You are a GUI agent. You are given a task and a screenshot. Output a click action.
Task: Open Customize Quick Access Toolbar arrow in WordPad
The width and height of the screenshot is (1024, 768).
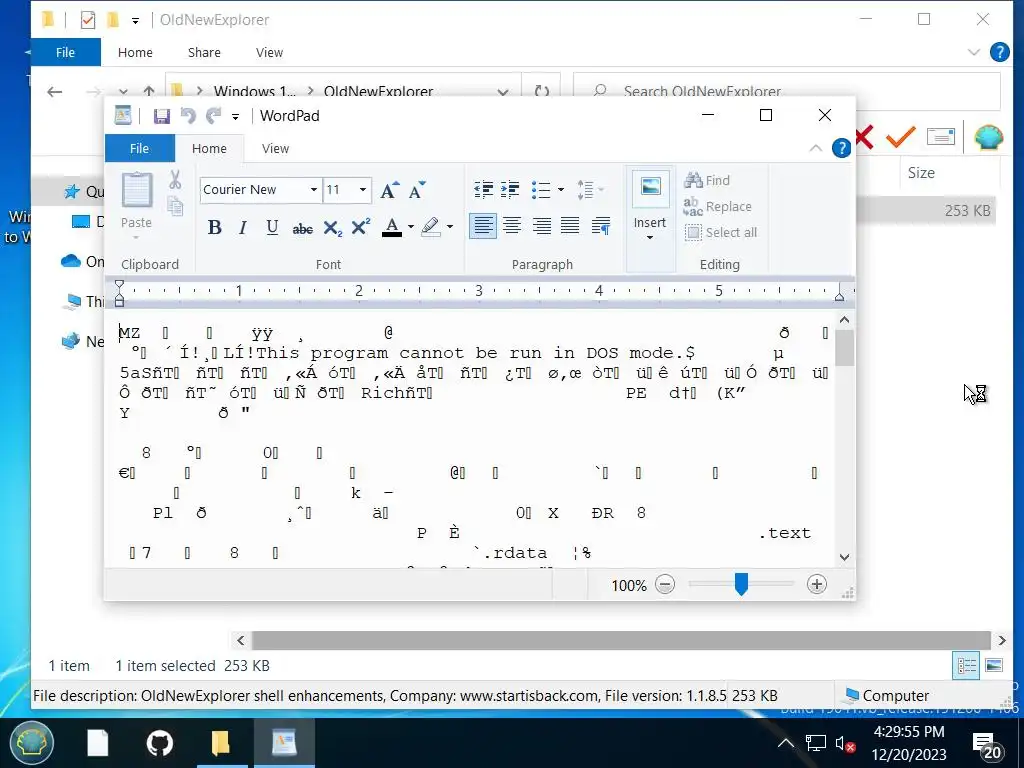tap(235, 117)
